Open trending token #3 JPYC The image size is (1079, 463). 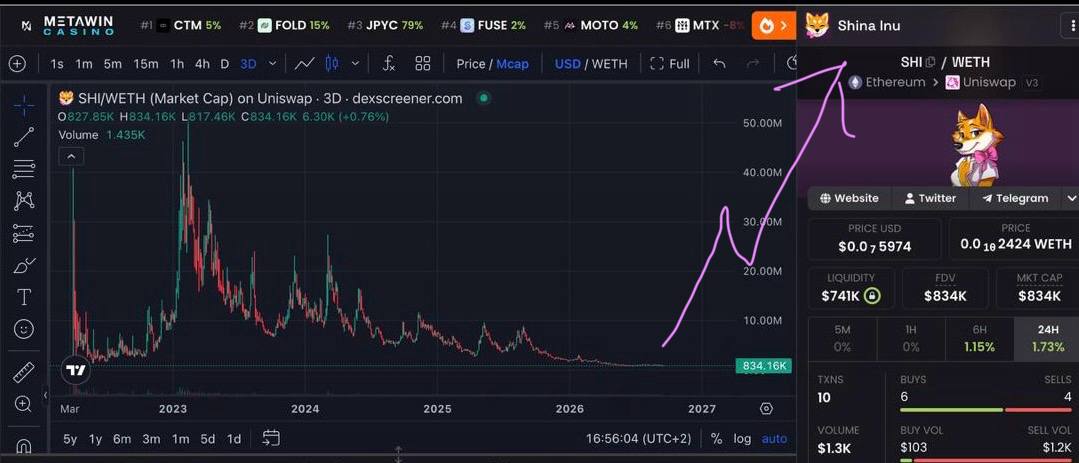click(x=385, y=25)
